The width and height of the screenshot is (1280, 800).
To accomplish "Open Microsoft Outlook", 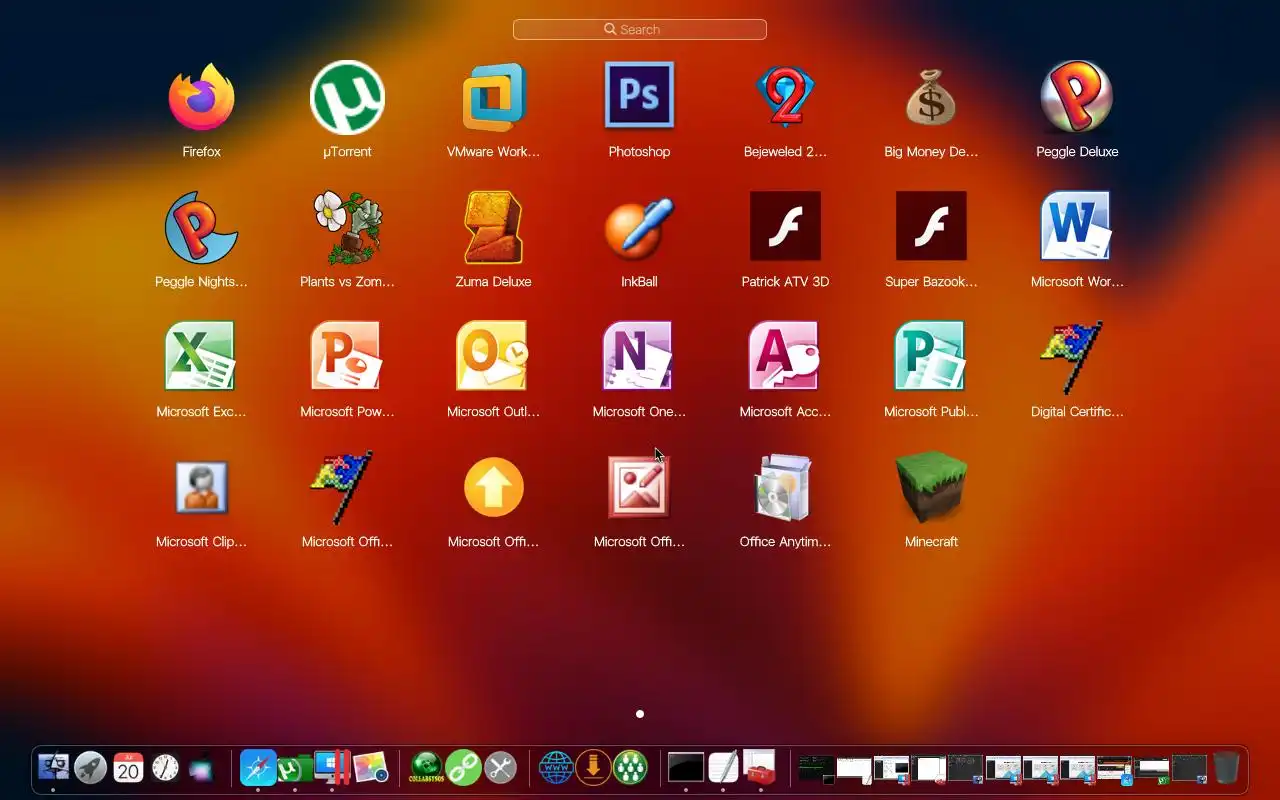I will tap(493, 356).
